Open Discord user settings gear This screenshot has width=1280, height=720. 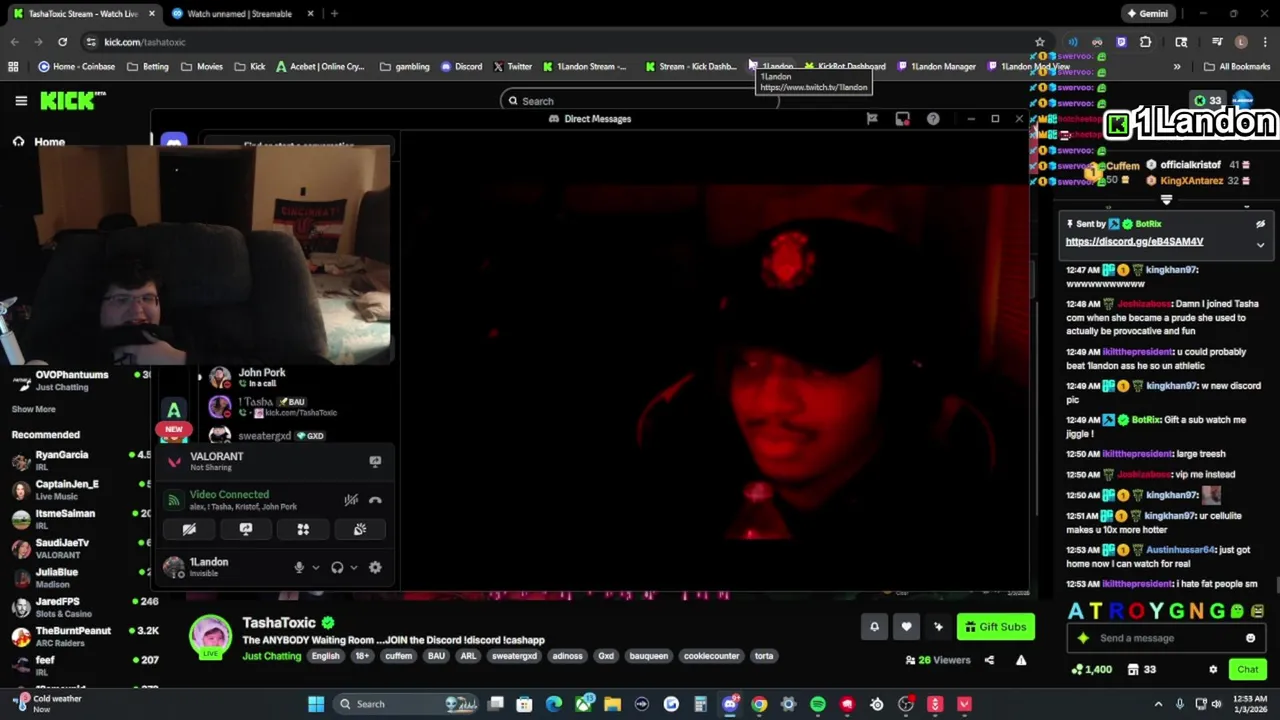pos(375,568)
